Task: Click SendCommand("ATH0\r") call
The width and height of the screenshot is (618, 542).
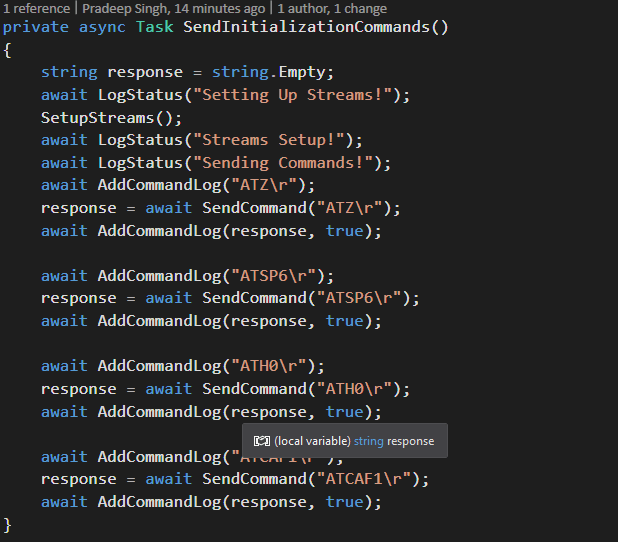Action: (x=306, y=389)
